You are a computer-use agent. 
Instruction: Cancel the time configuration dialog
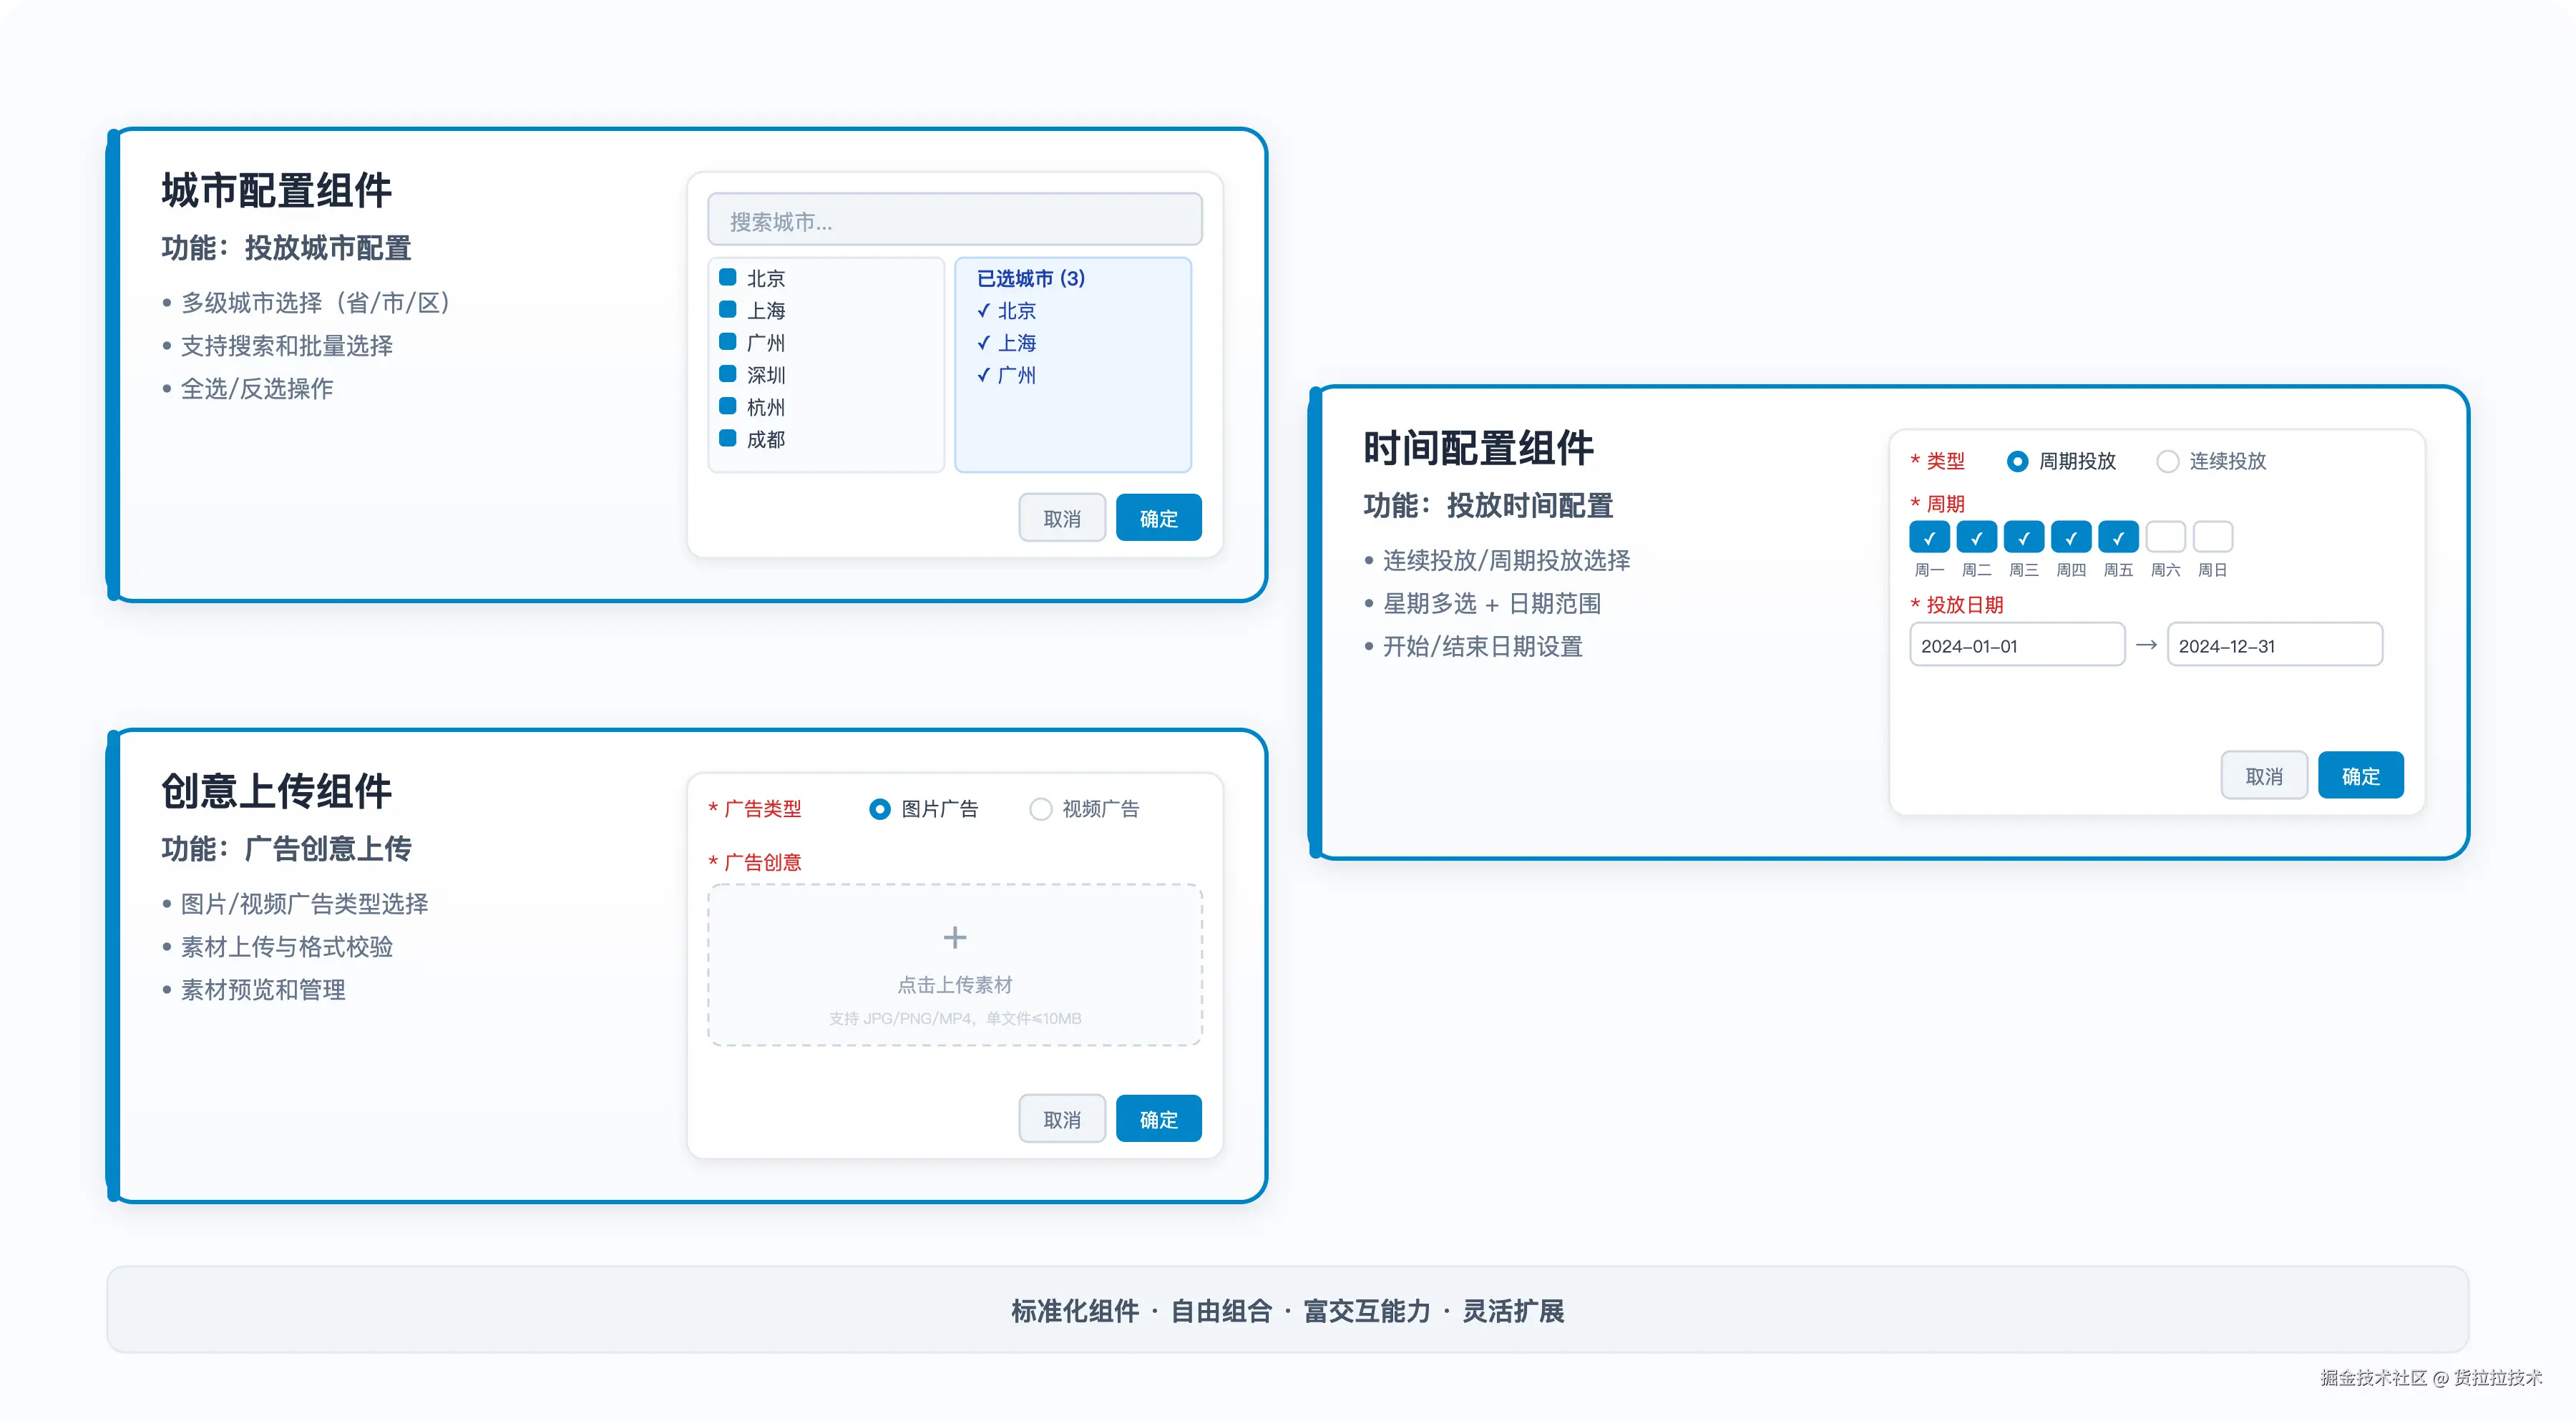pyautogui.click(x=2264, y=775)
